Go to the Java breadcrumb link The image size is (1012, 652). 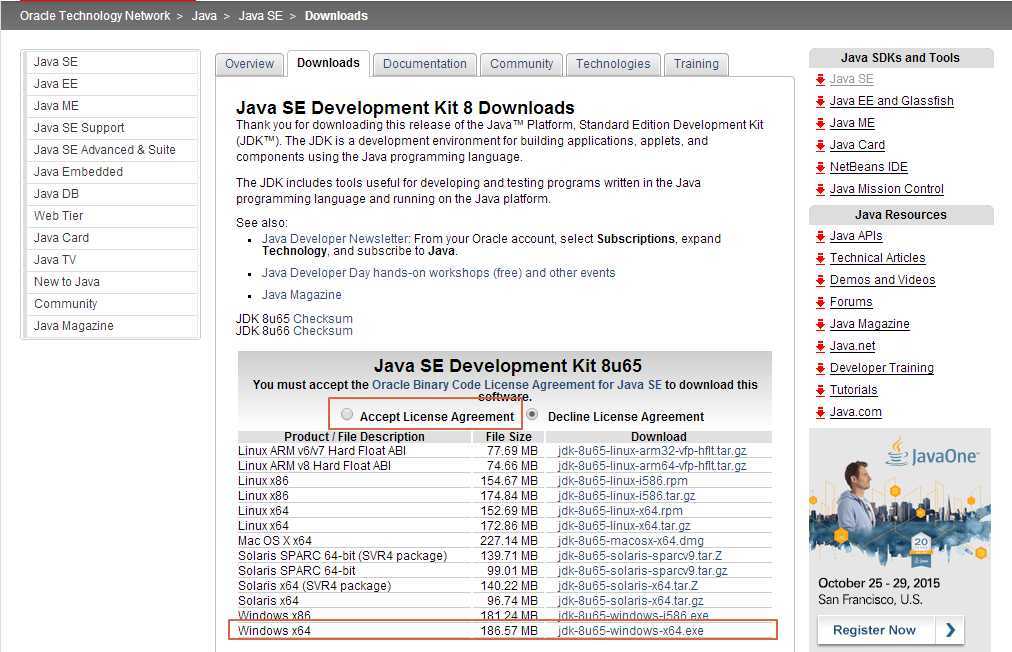pyautogui.click(x=204, y=15)
